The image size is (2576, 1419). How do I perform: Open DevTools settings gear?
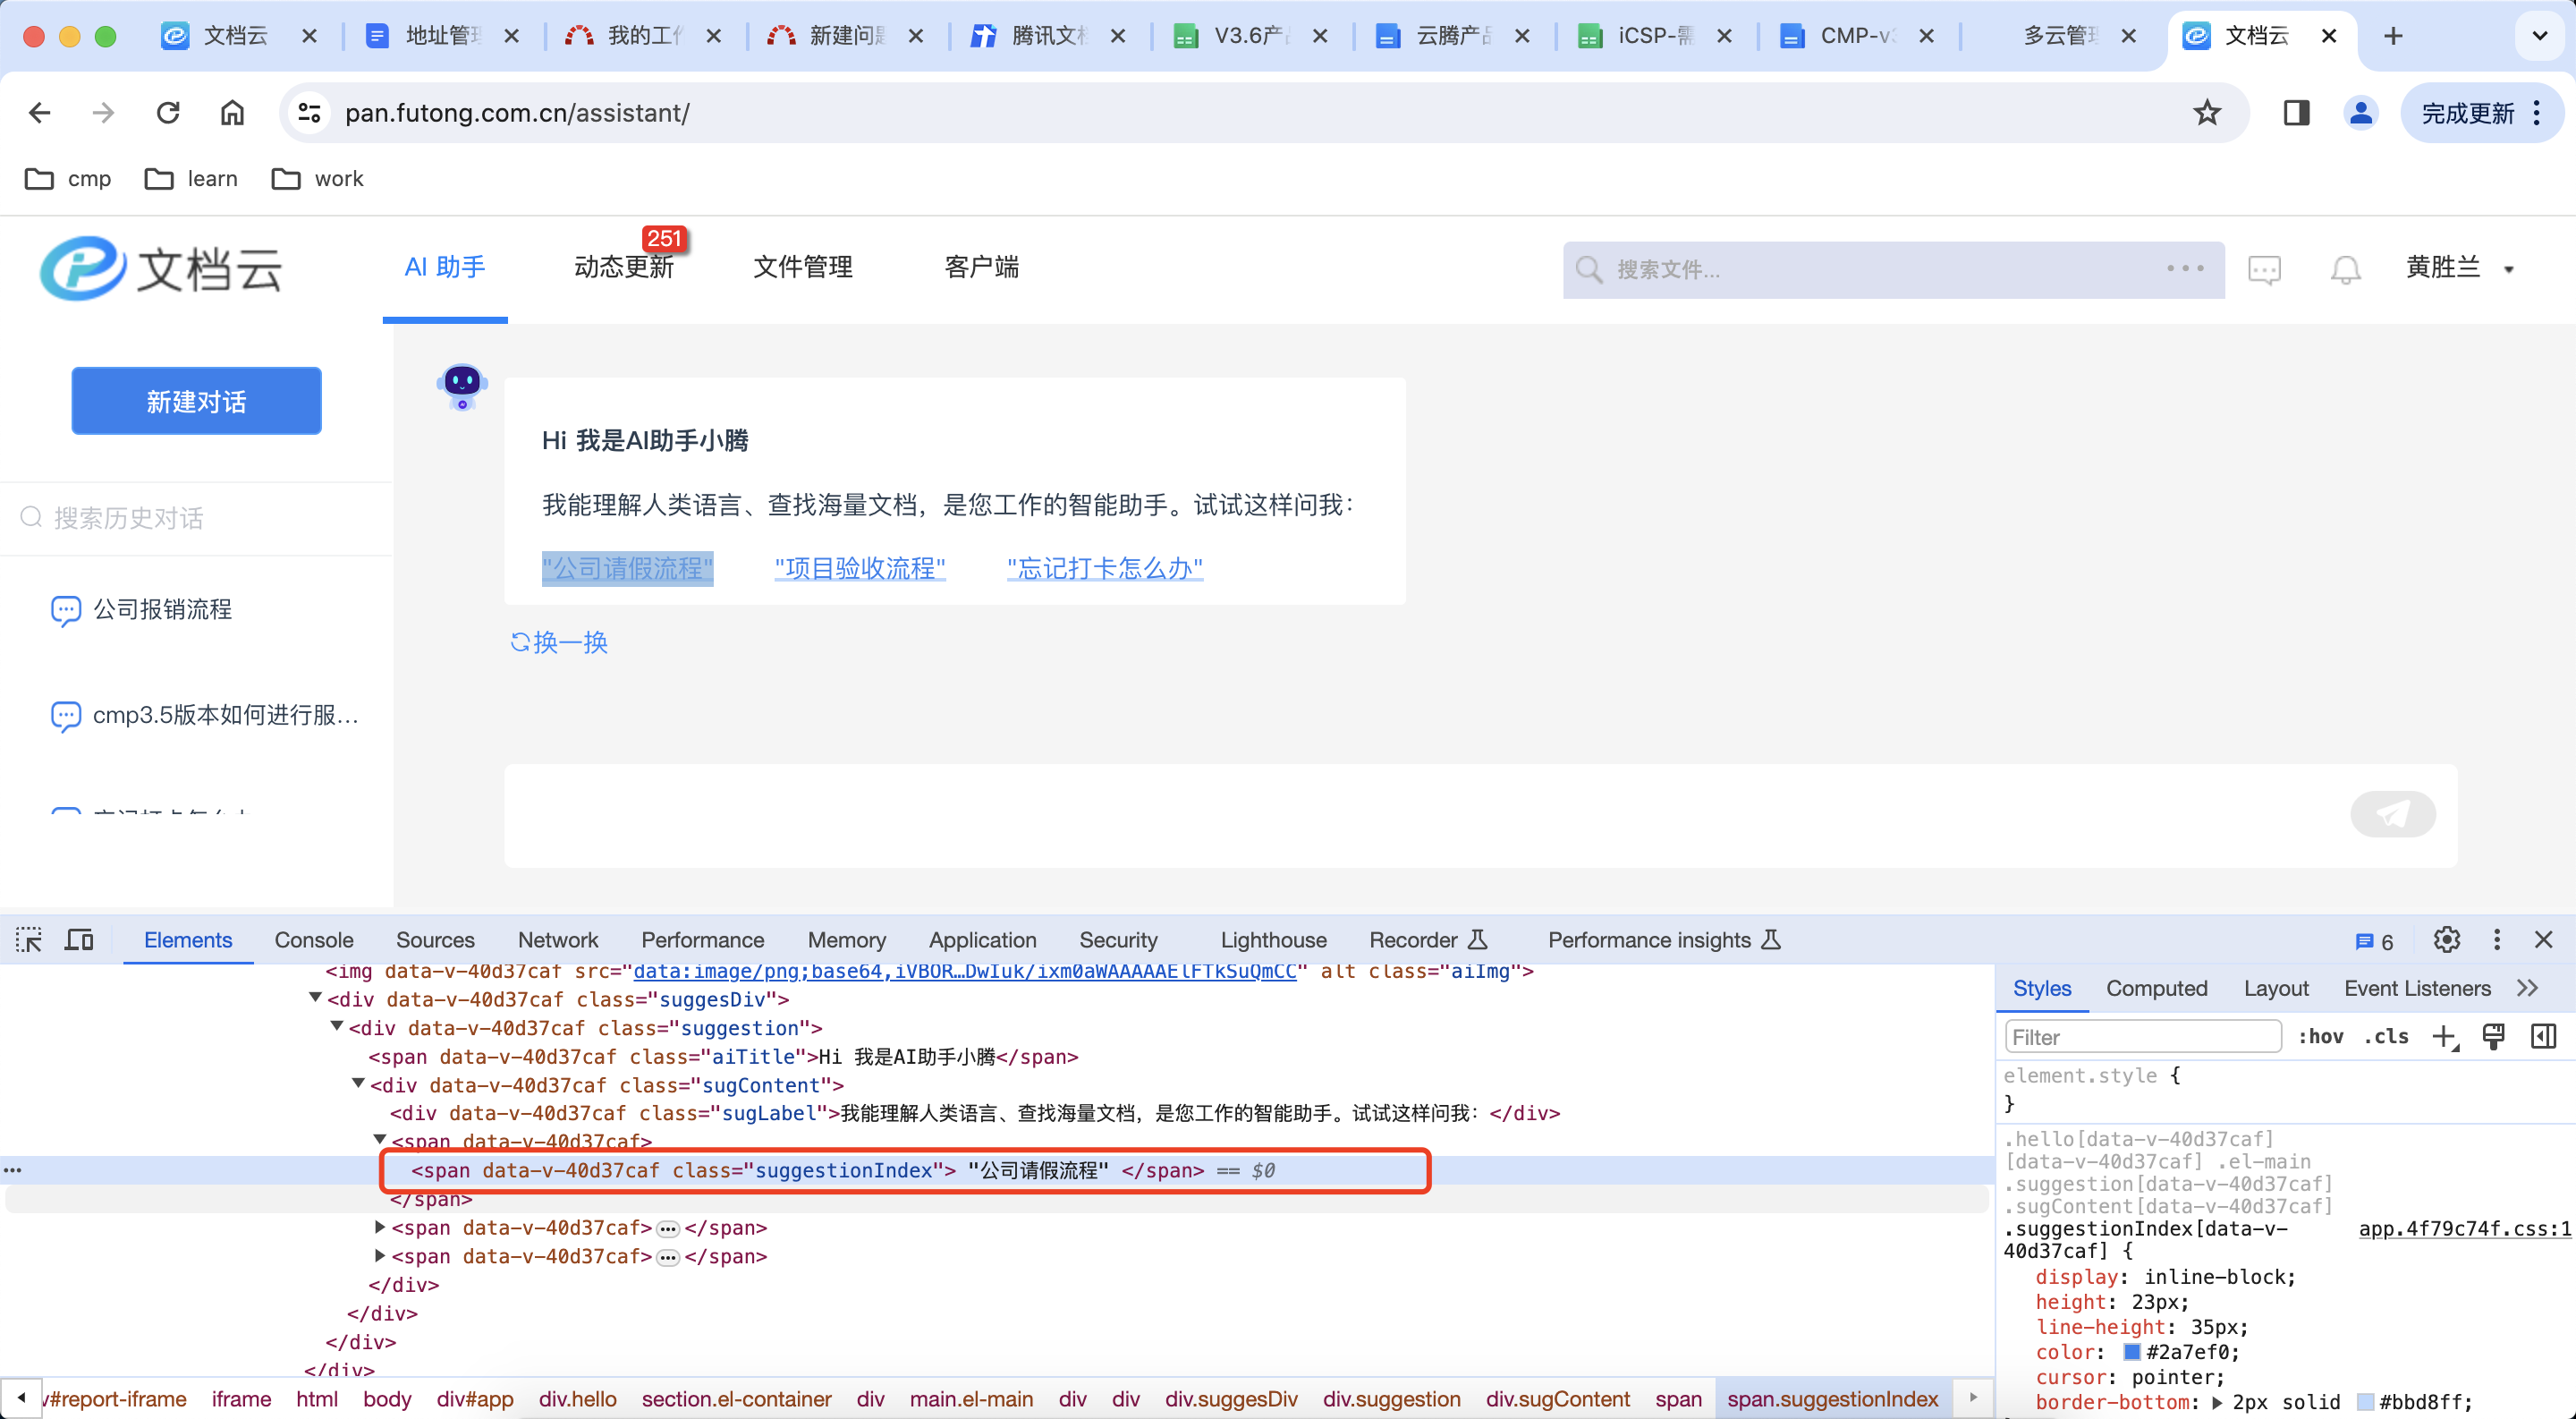tap(2446, 940)
